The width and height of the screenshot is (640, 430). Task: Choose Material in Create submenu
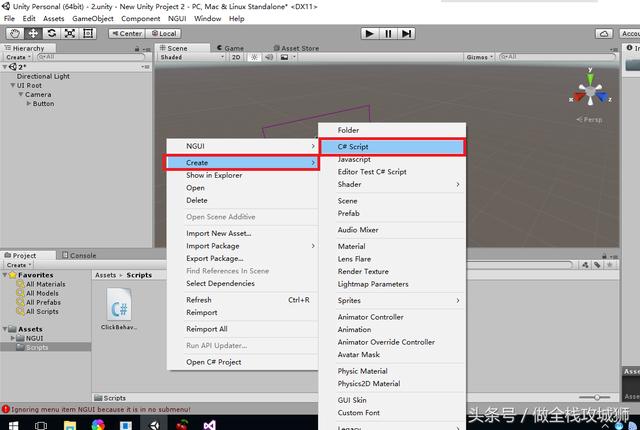pyautogui.click(x=392, y=246)
